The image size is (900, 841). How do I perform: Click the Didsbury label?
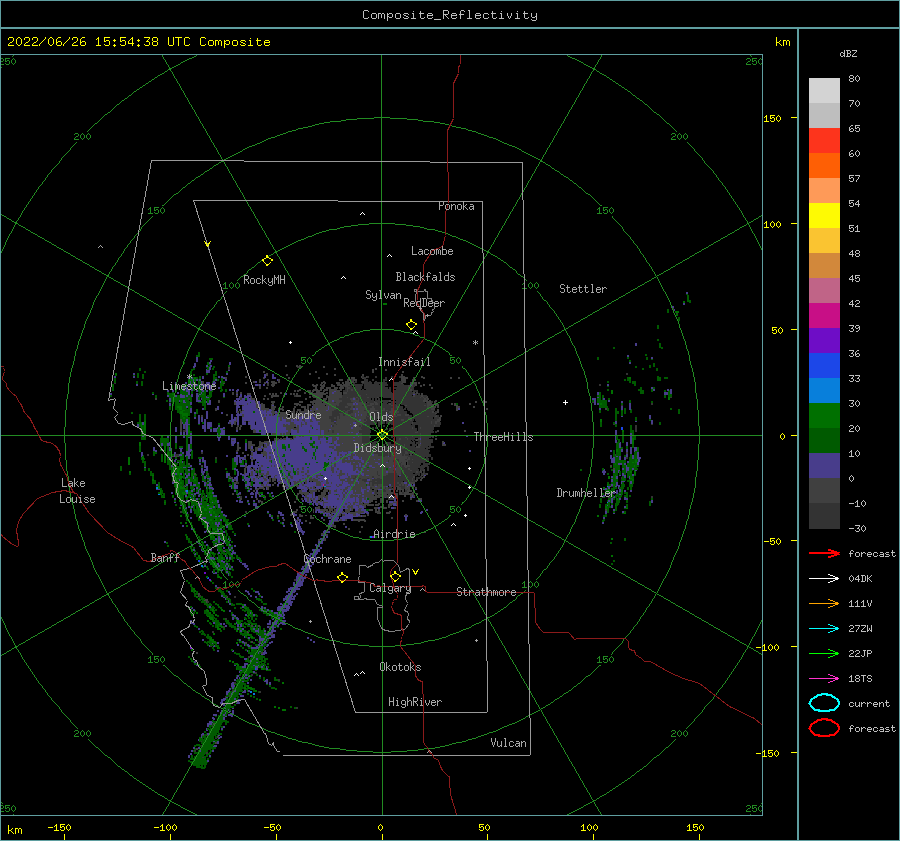[x=378, y=448]
